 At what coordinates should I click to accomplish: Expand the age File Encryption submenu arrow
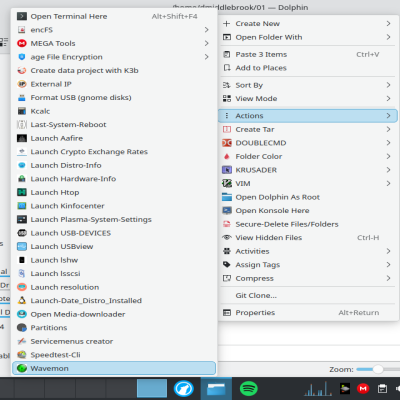pyautogui.click(x=207, y=57)
